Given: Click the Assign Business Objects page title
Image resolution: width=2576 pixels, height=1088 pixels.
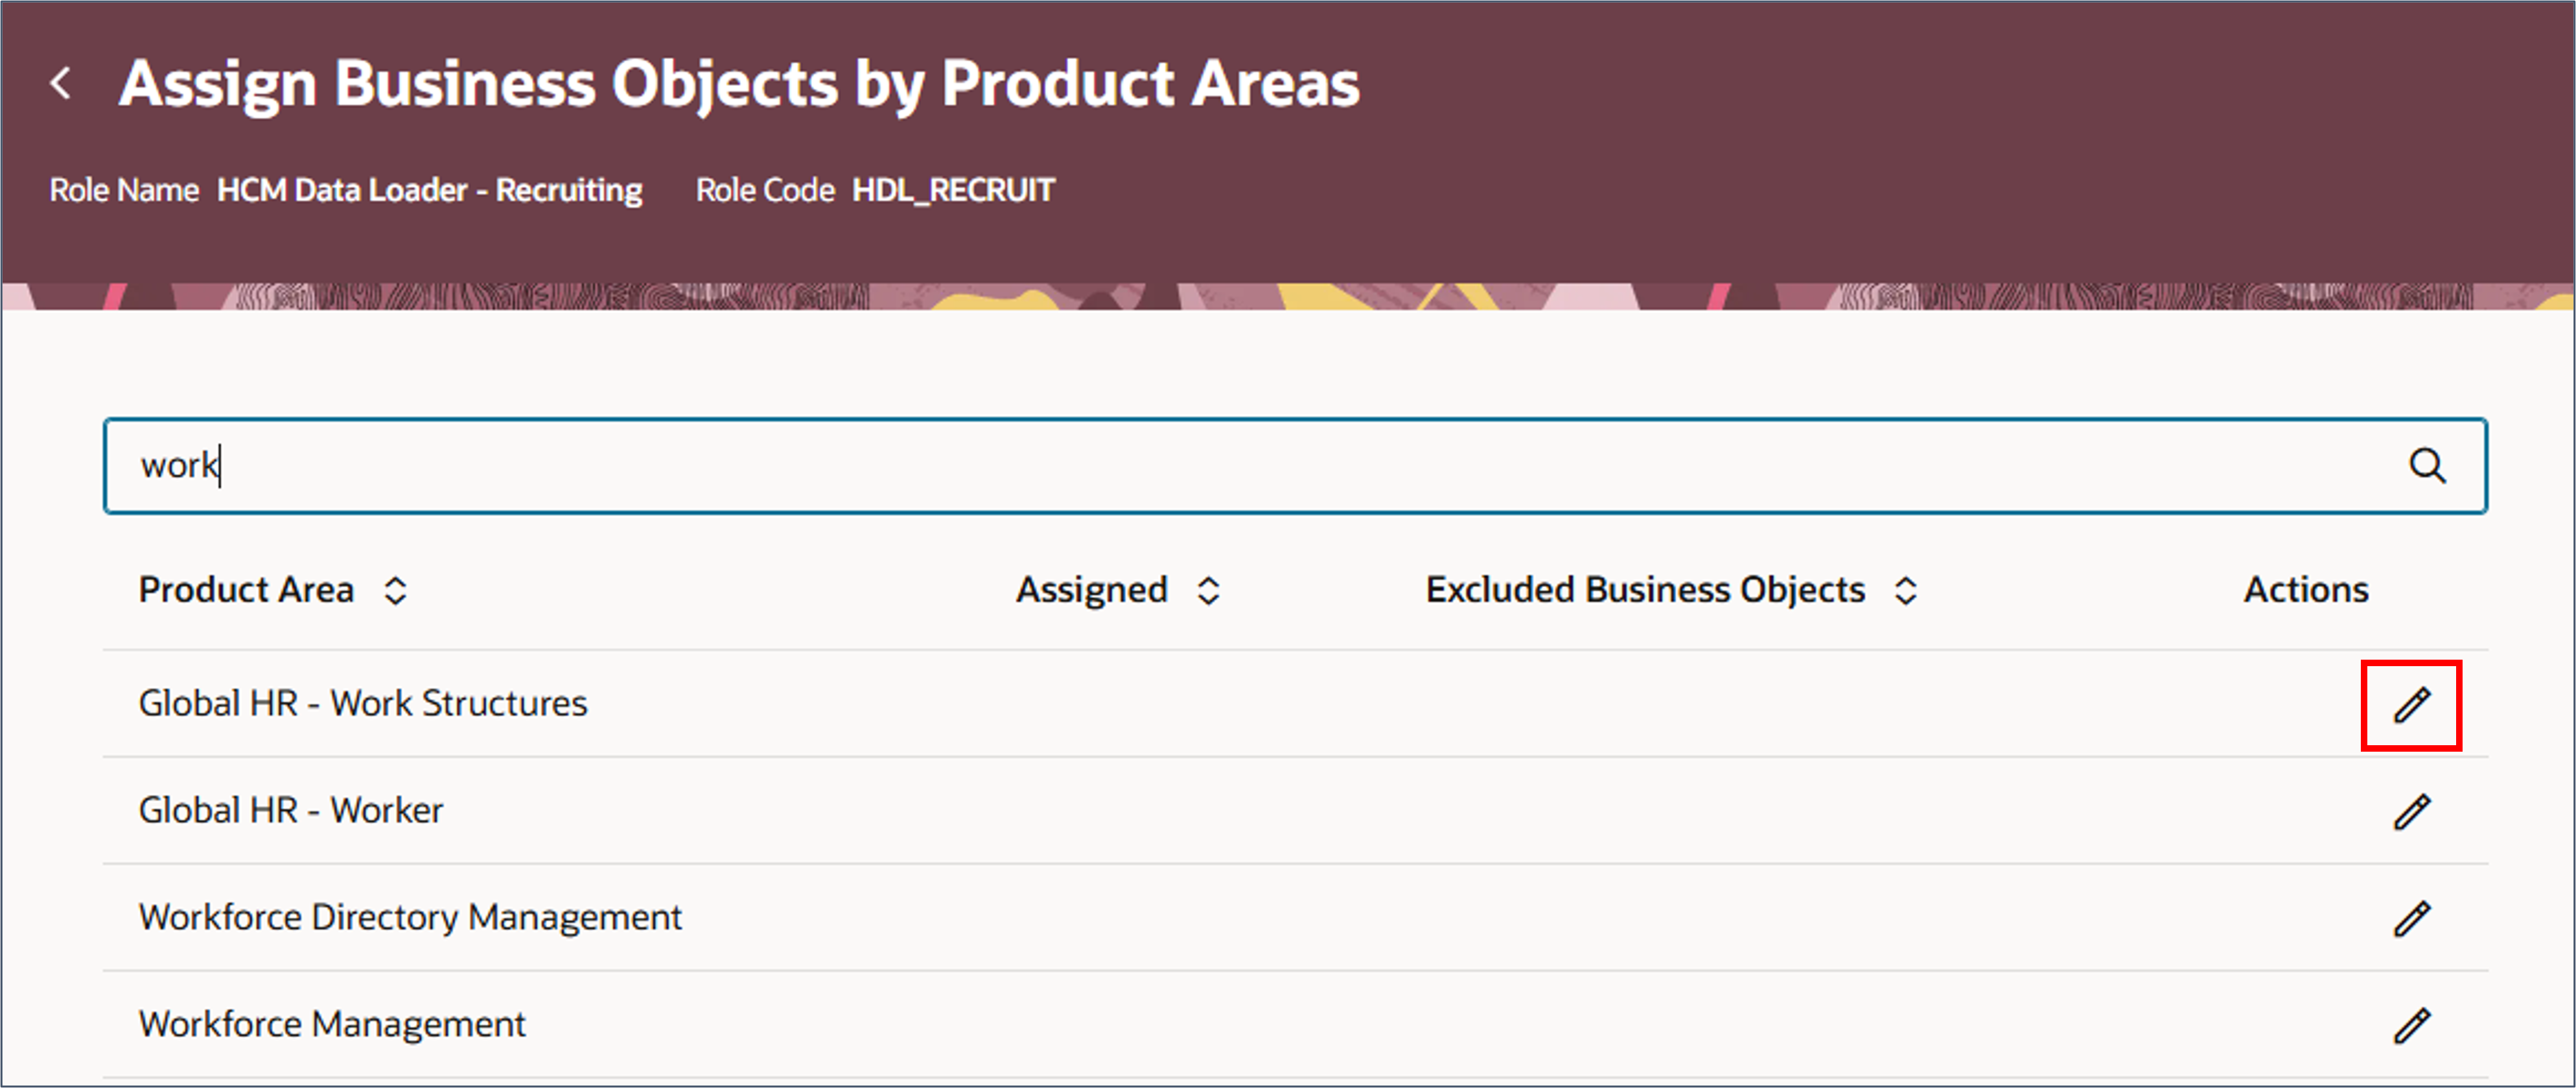Looking at the screenshot, I should [738, 83].
